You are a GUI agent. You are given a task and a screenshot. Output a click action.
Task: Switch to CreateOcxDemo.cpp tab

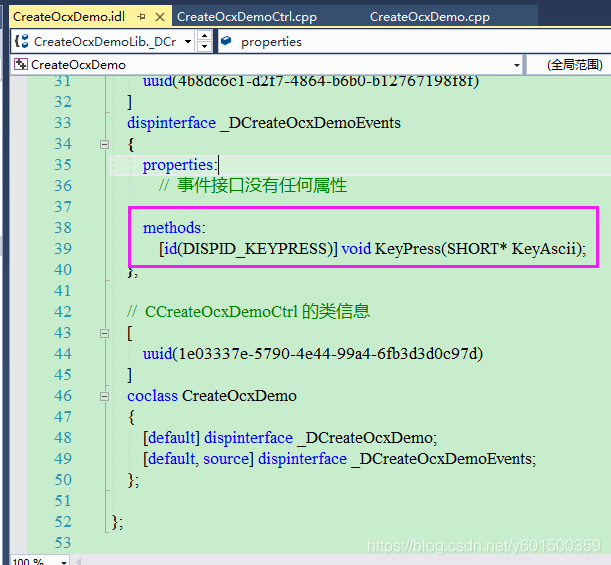[x=429, y=17]
